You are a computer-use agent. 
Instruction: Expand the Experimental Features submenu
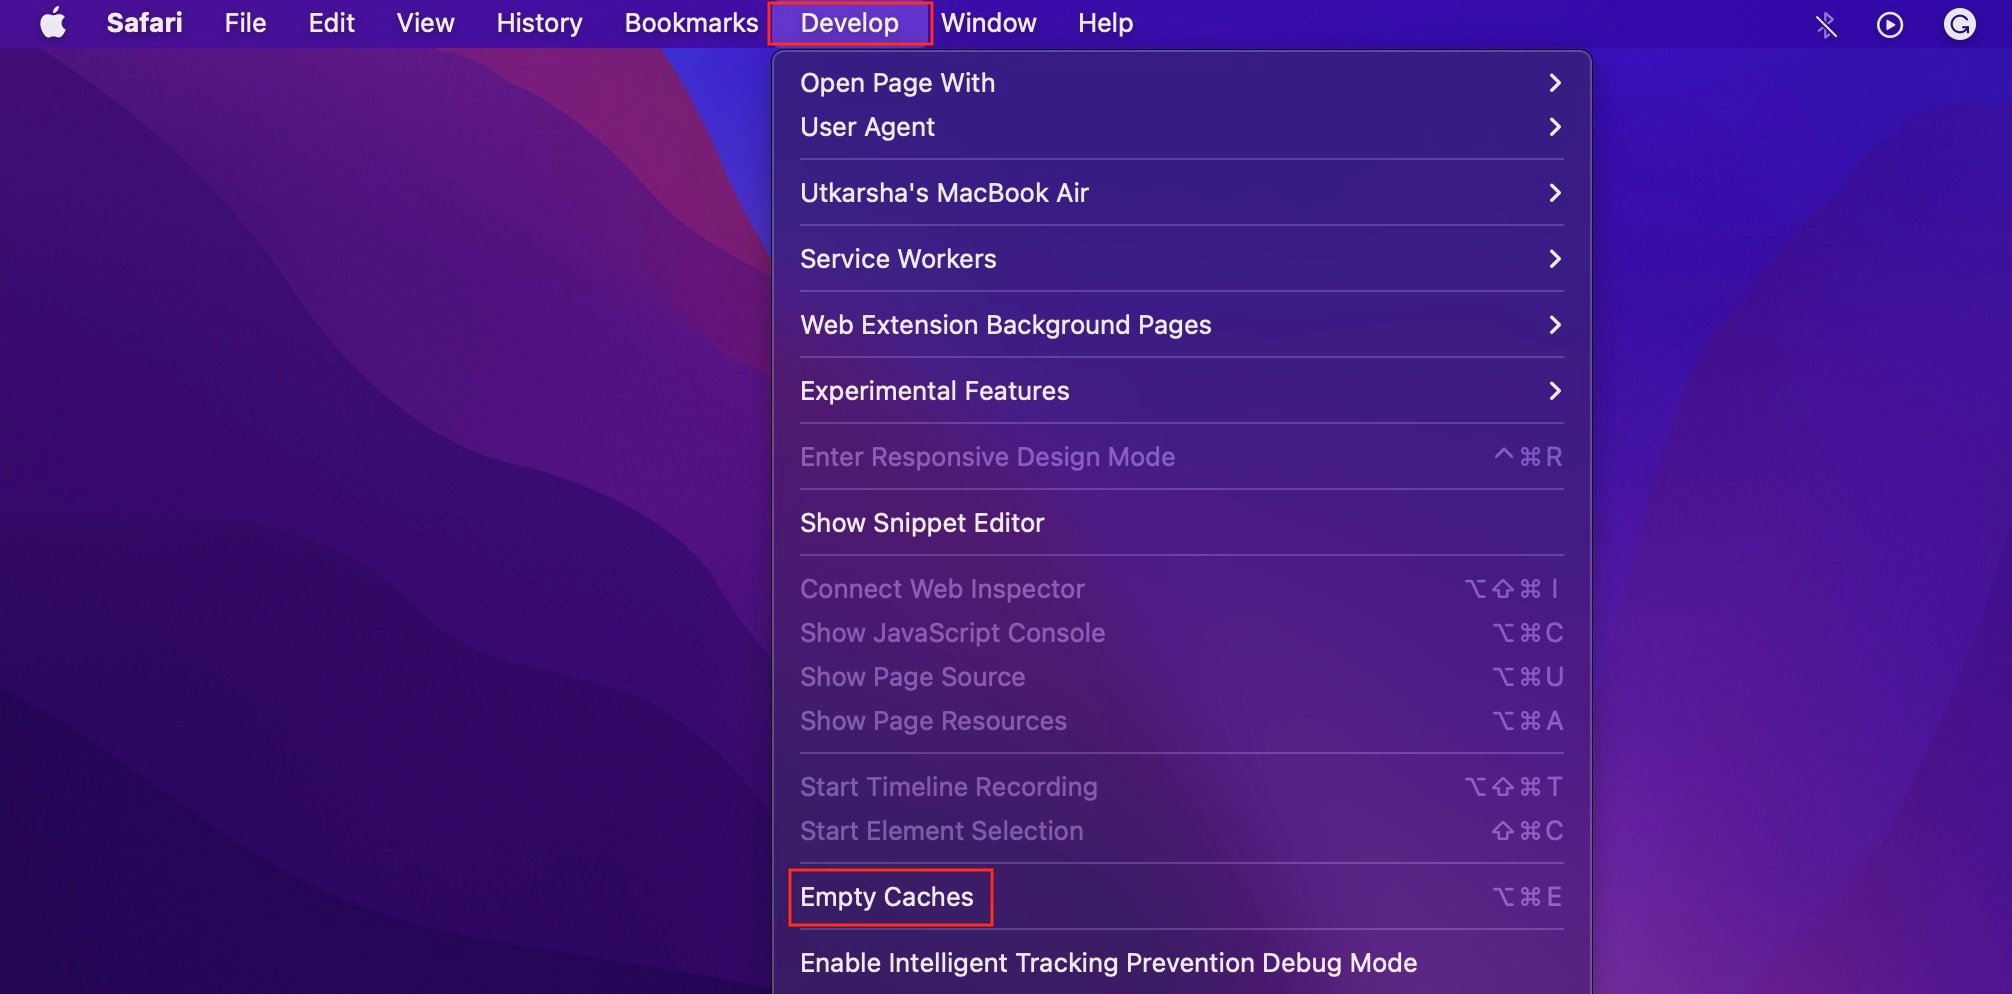tap(1181, 391)
